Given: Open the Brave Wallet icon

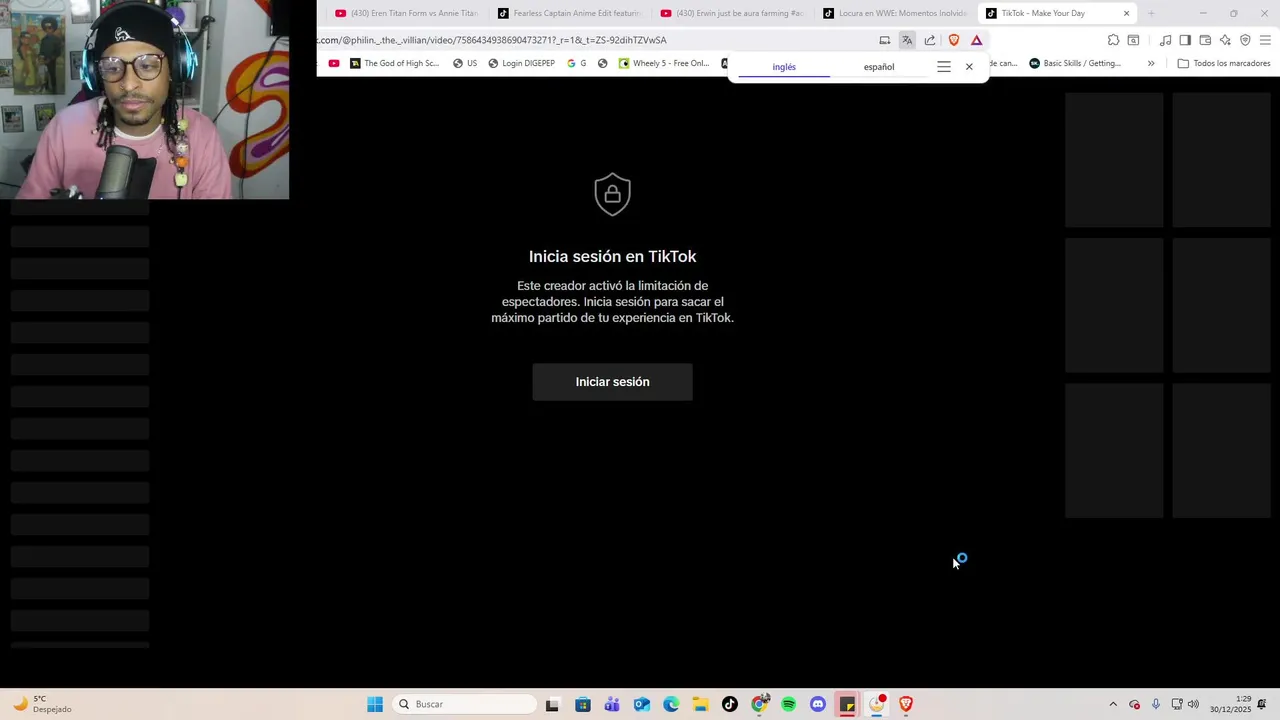Looking at the screenshot, I should pyautogui.click(x=1205, y=40).
